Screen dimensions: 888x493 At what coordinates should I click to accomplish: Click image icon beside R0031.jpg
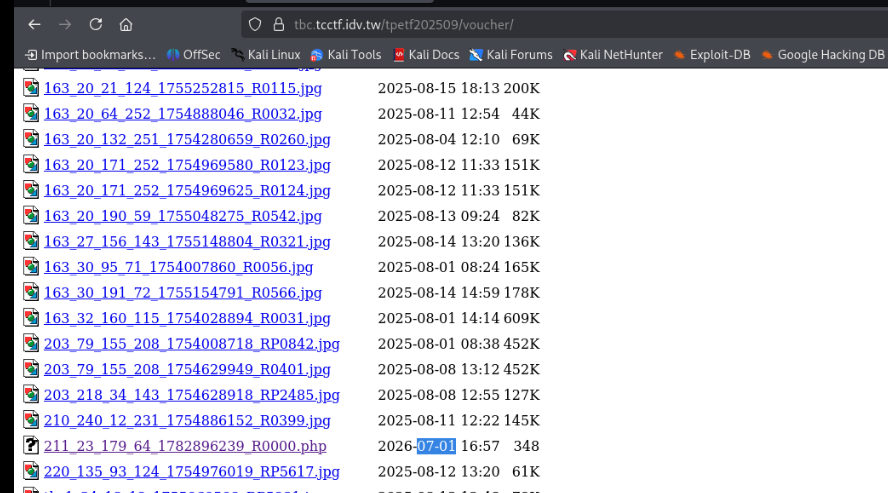[x=31, y=317]
